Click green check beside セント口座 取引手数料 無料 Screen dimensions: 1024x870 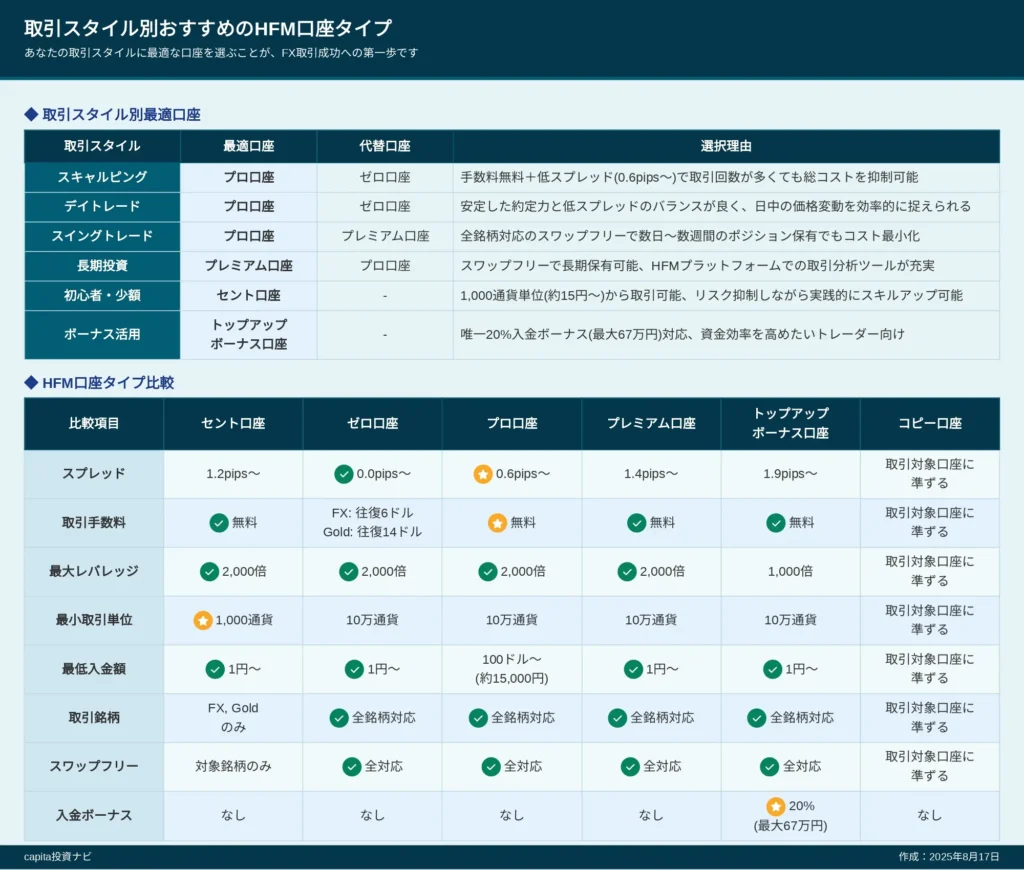(219, 523)
